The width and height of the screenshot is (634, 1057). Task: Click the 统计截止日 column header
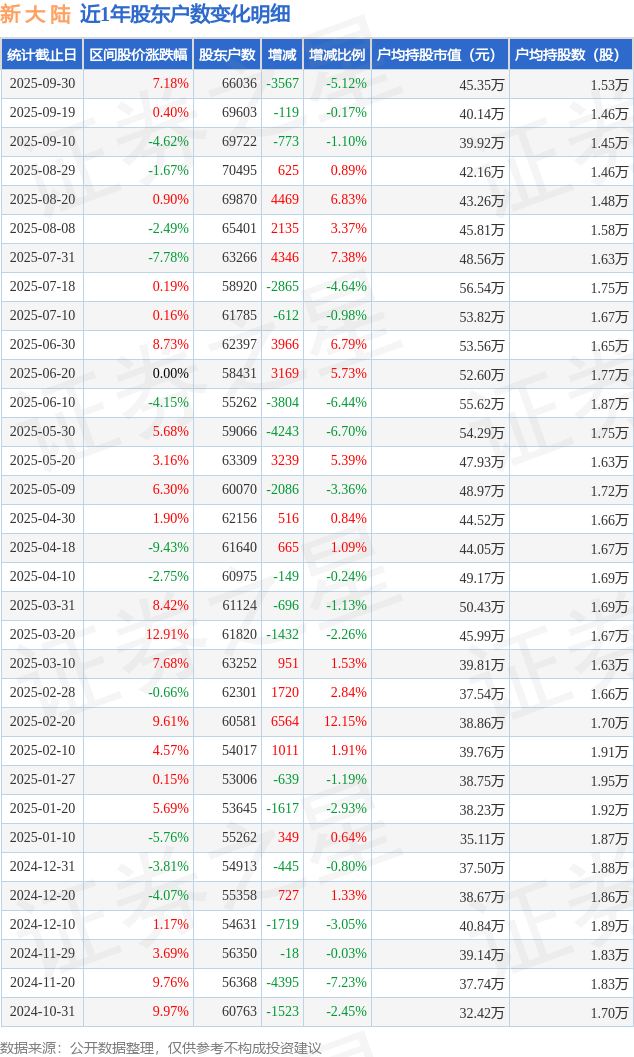click(42, 55)
